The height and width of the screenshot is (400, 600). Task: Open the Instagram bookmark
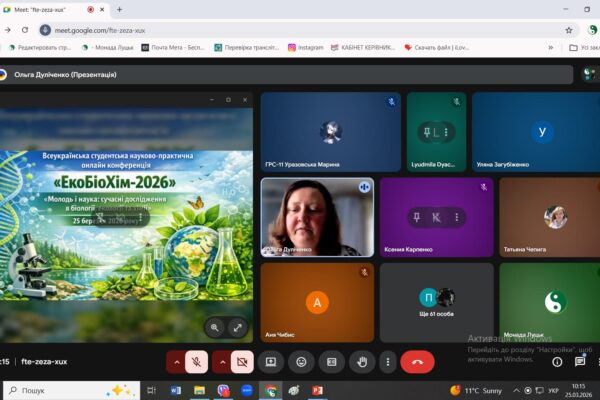(306, 47)
